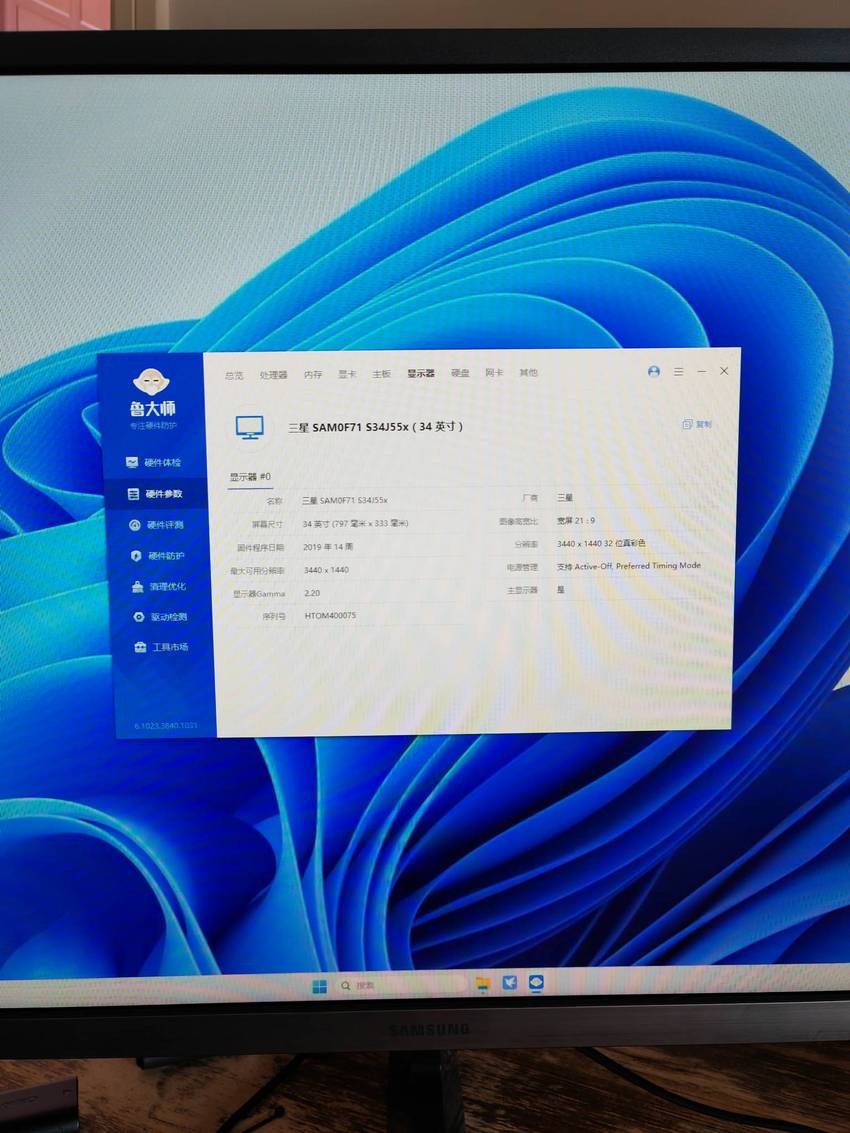This screenshot has height=1133, width=850.
Task: Click the primary display value 是
Action: click(561, 590)
